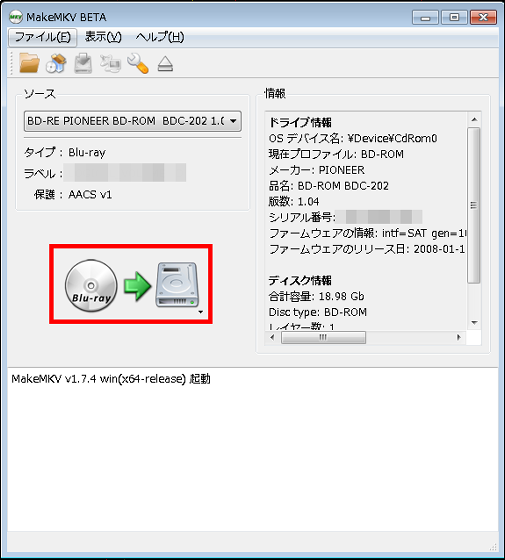Open preferences with the wrench icon

[x=138, y=63]
